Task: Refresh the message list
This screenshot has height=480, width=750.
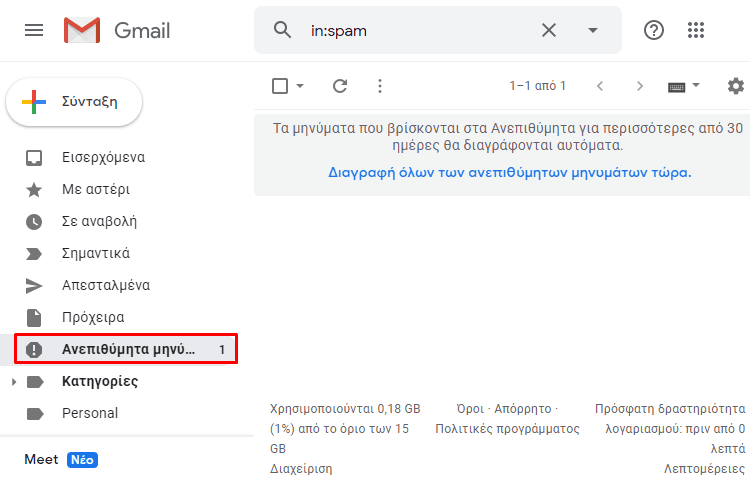Action: coord(340,86)
